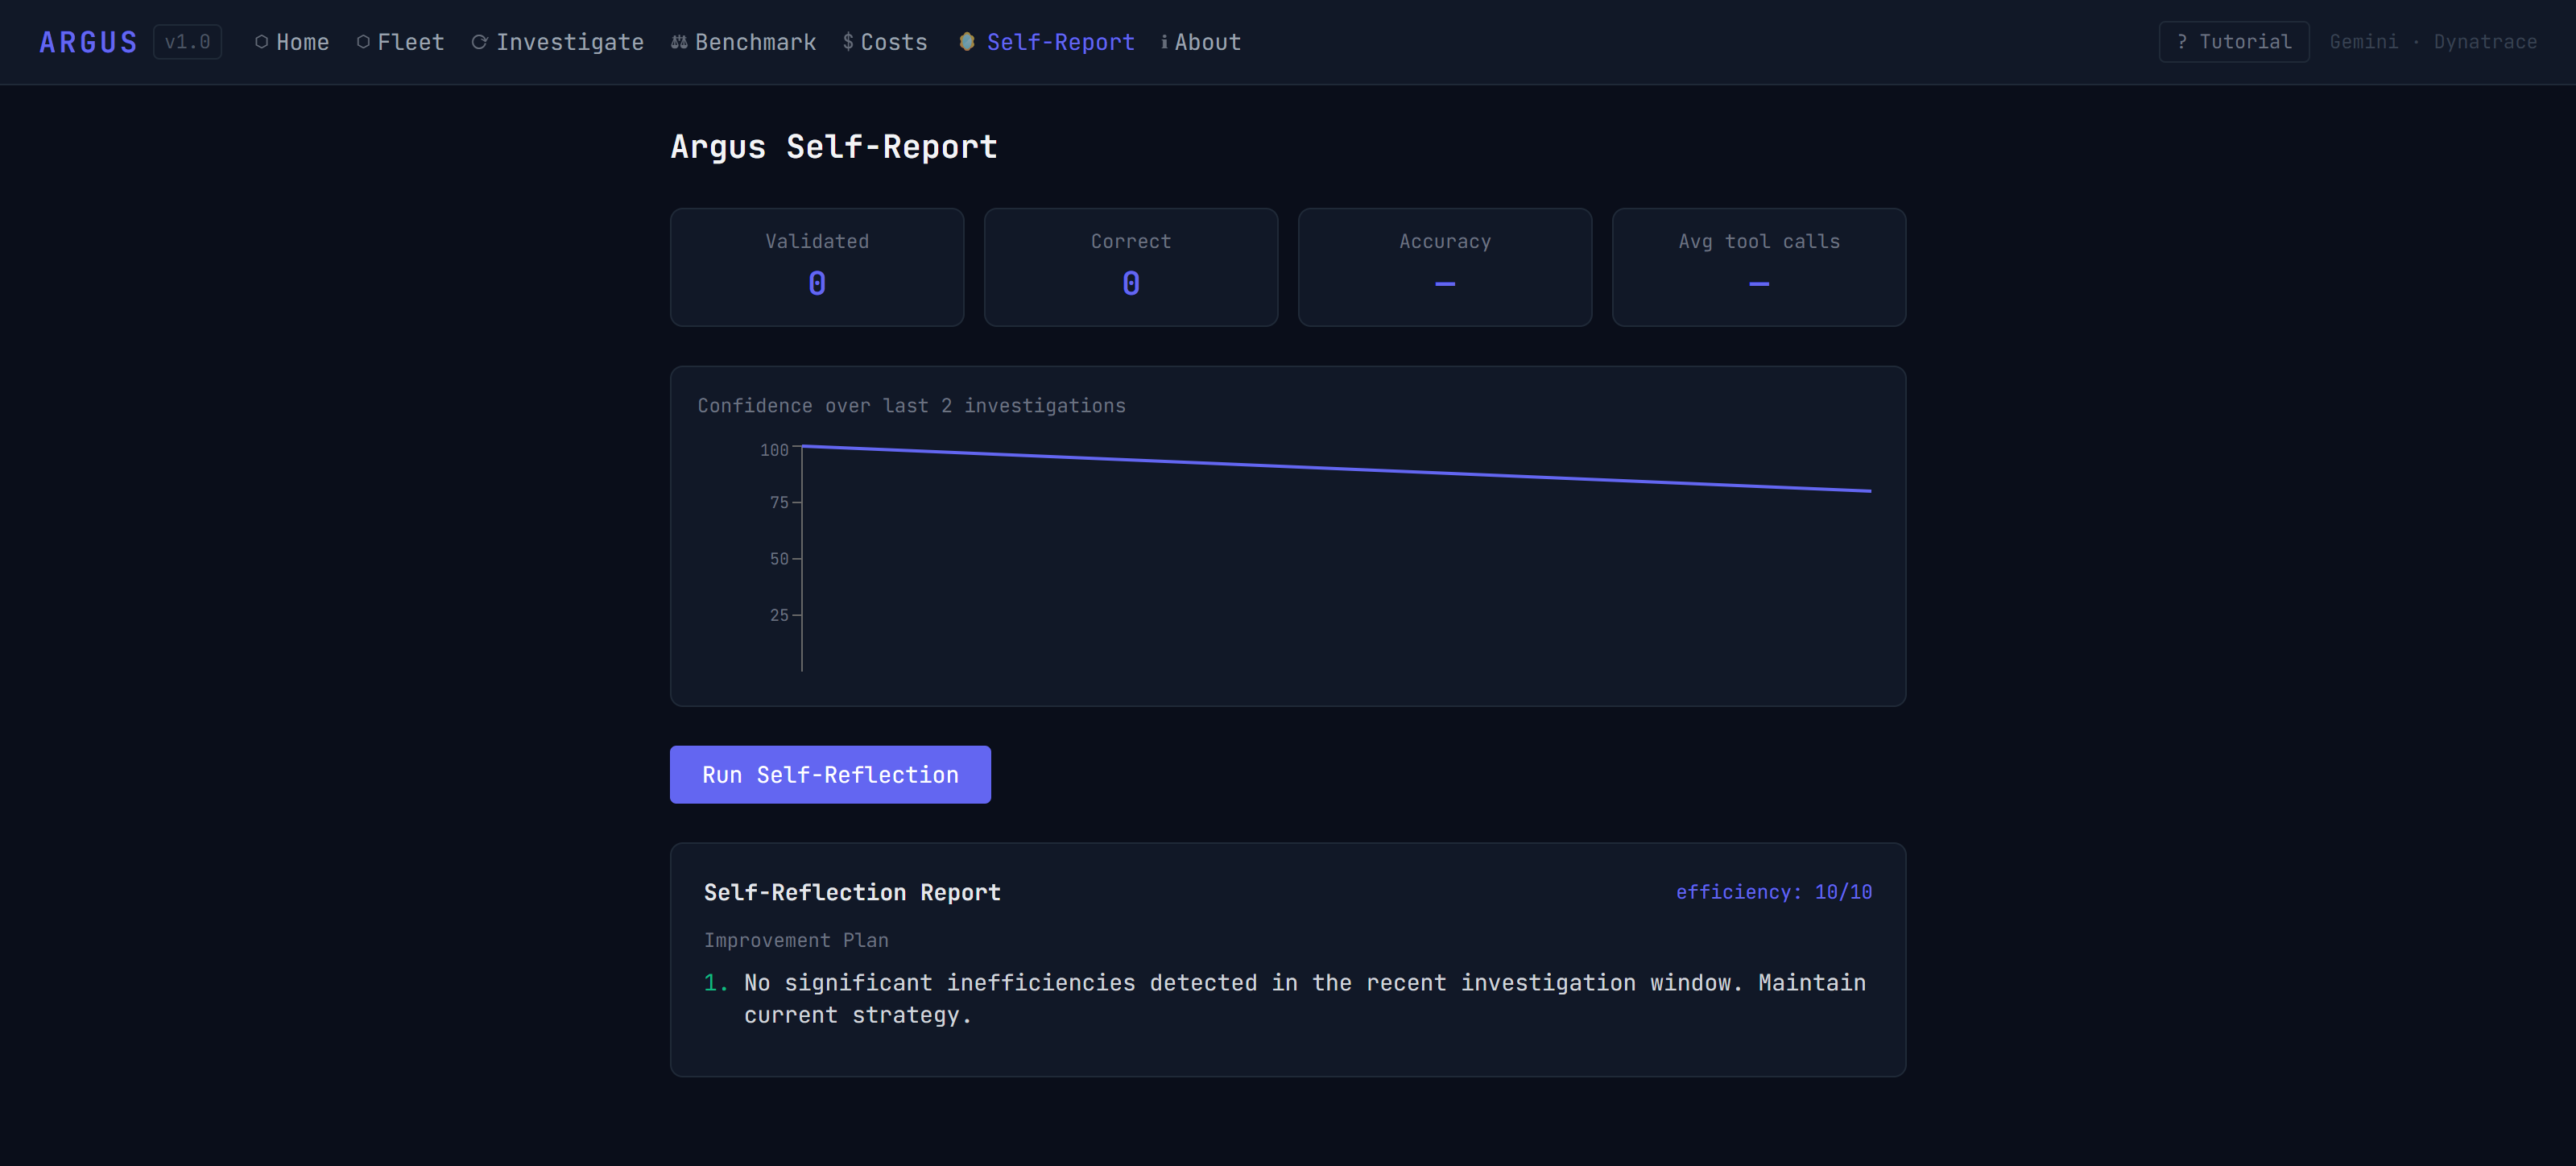Open the Tutorial
The height and width of the screenshot is (1166, 2576).
(2233, 42)
